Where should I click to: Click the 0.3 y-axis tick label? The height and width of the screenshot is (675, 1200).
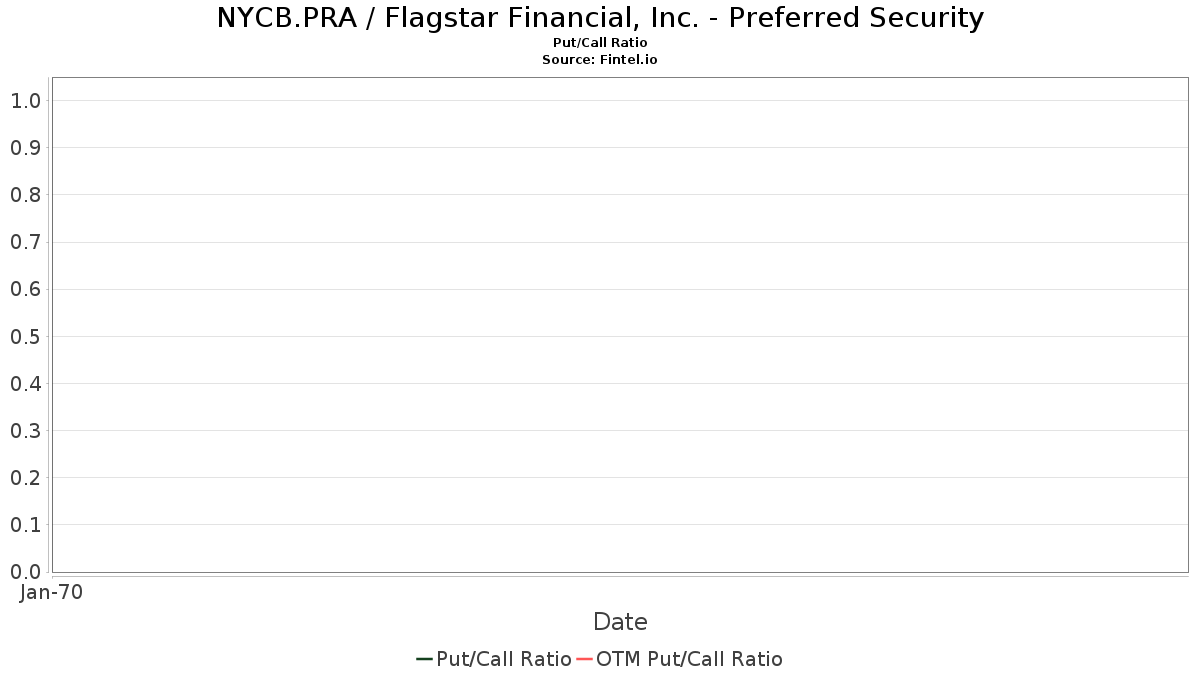tap(26, 430)
